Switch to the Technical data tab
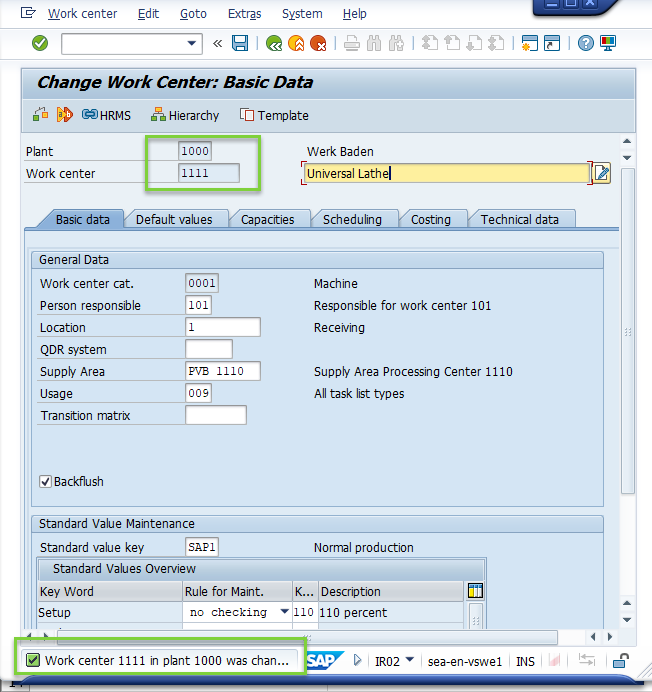The width and height of the screenshot is (652, 692). point(520,219)
